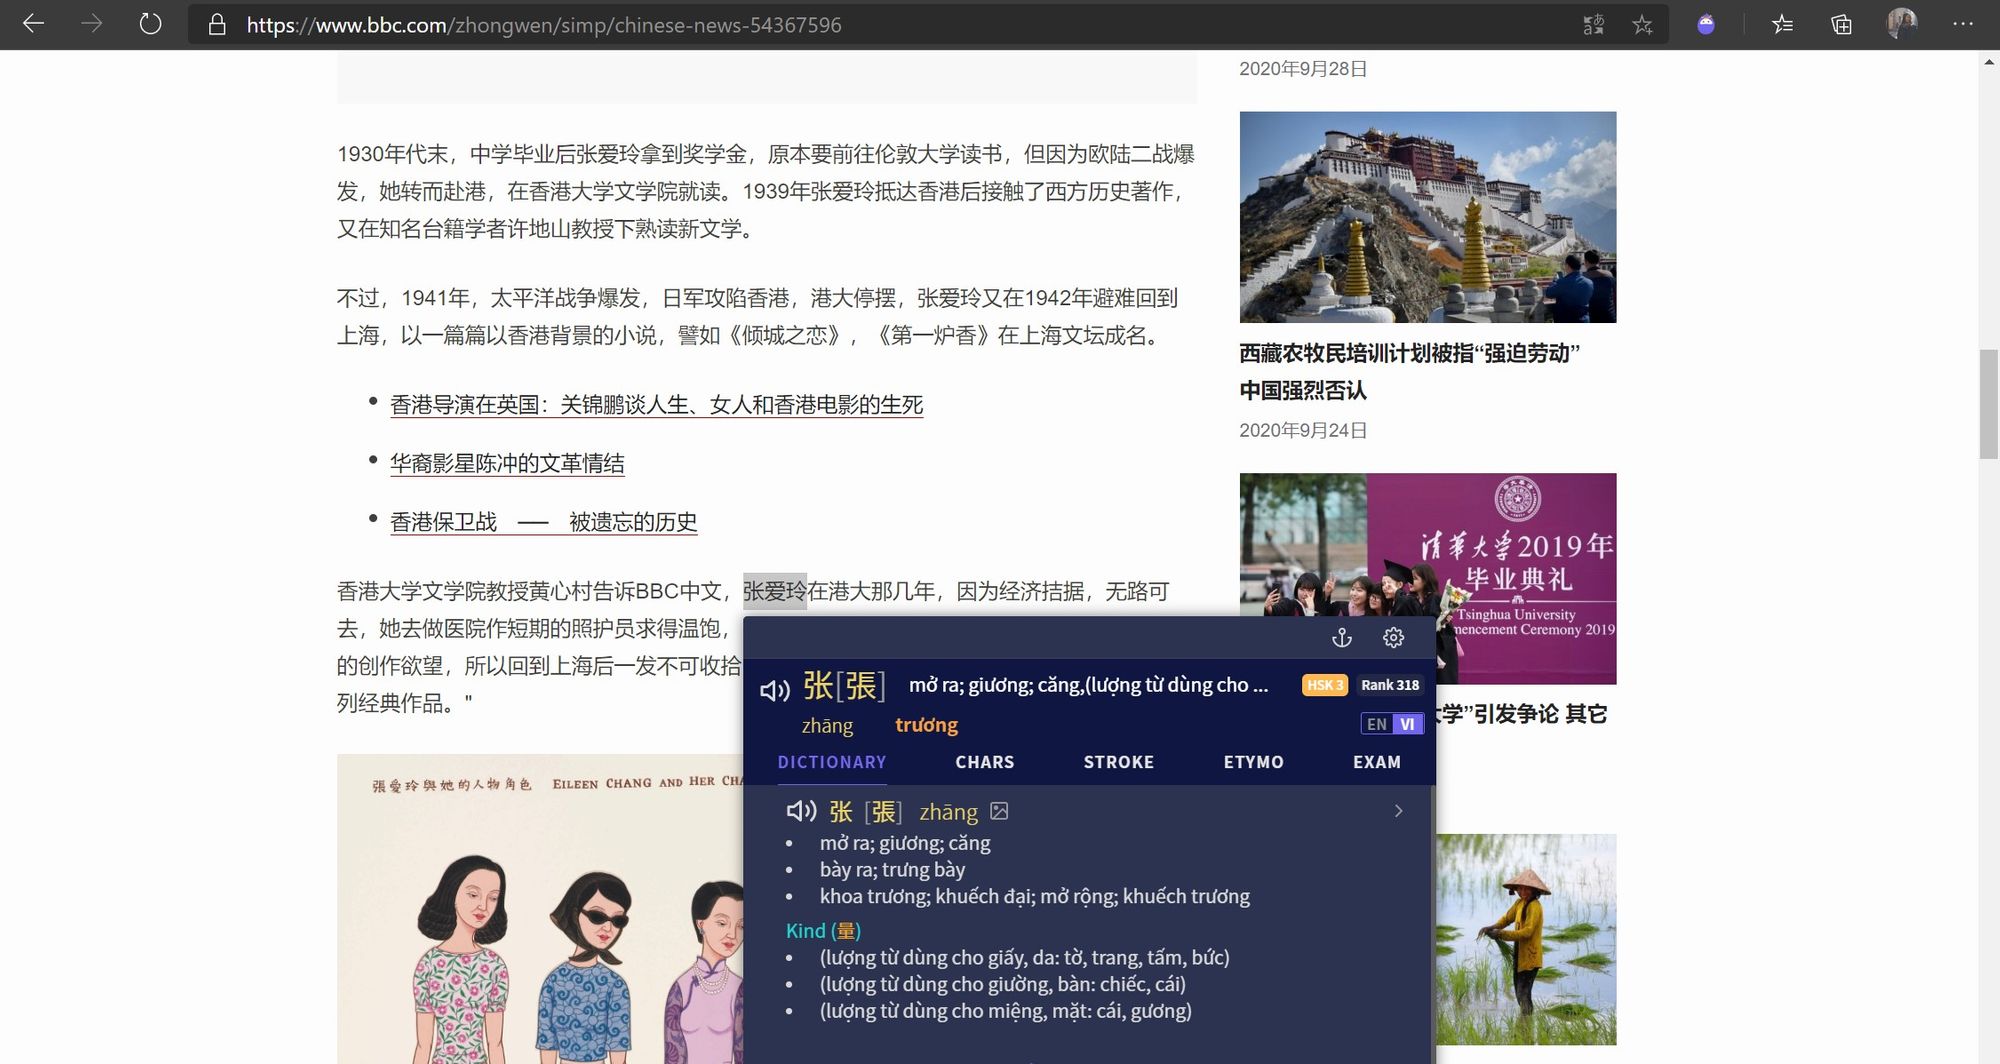Open rice field farmer thumbnail
This screenshot has width=2000, height=1064.
pos(1526,939)
